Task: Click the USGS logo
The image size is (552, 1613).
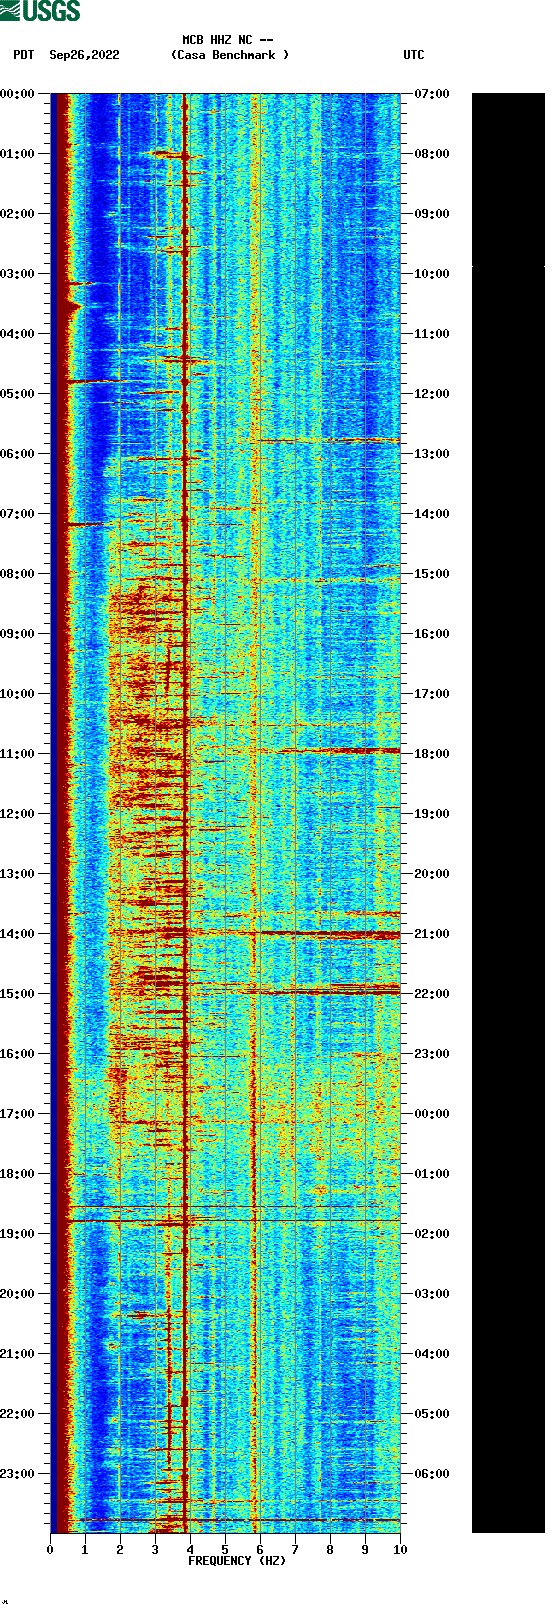Action: (40, 11)
